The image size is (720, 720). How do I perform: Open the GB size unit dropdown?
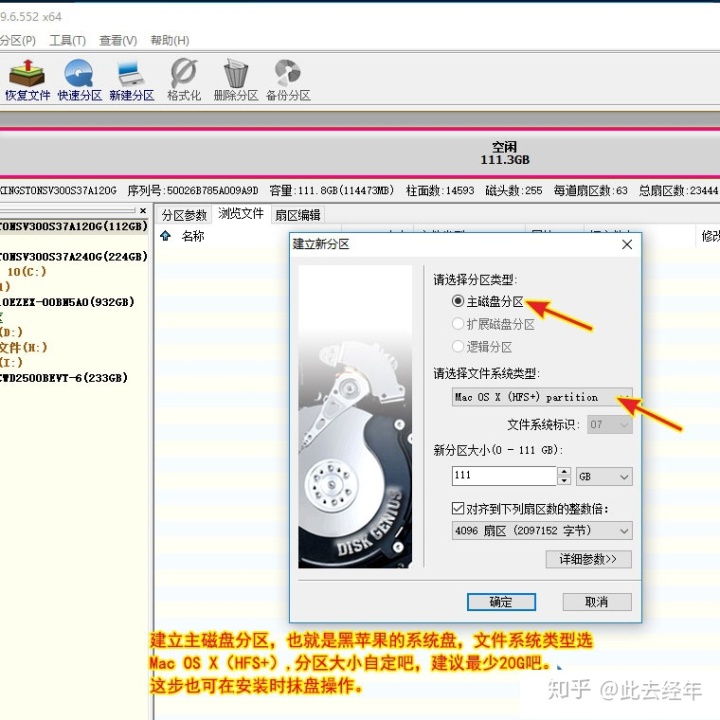604,476
